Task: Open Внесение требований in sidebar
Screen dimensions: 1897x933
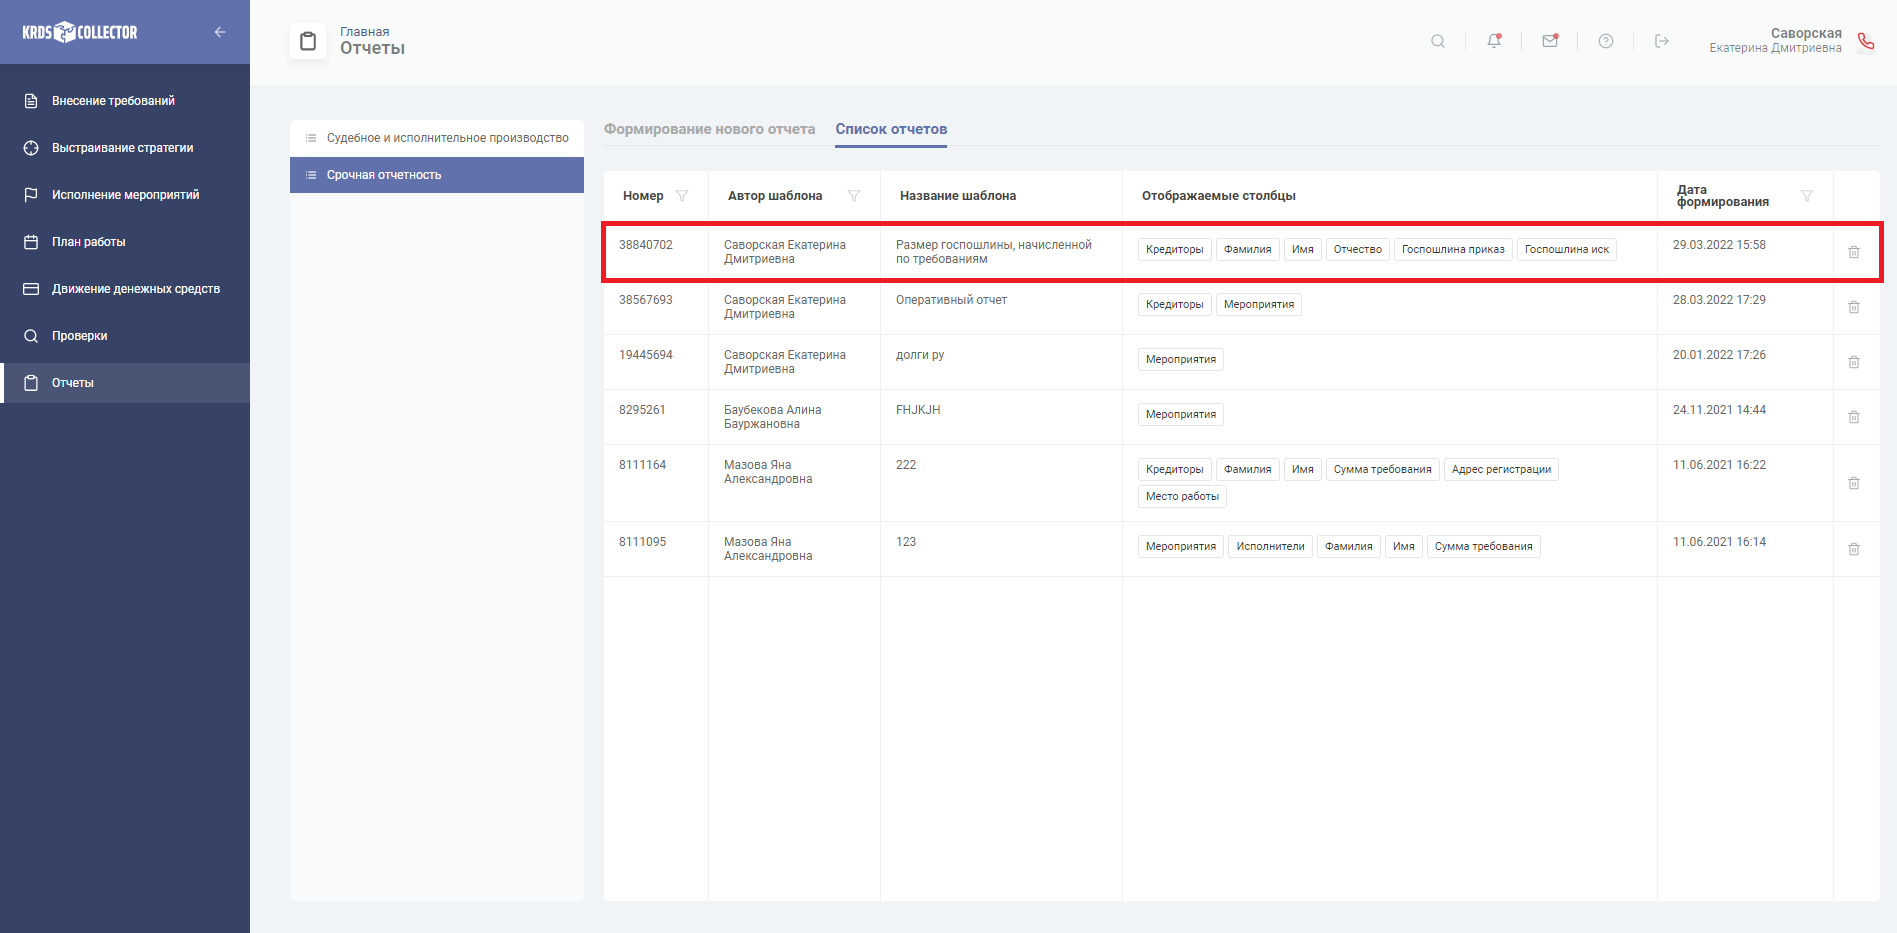Action: [125, 101]
